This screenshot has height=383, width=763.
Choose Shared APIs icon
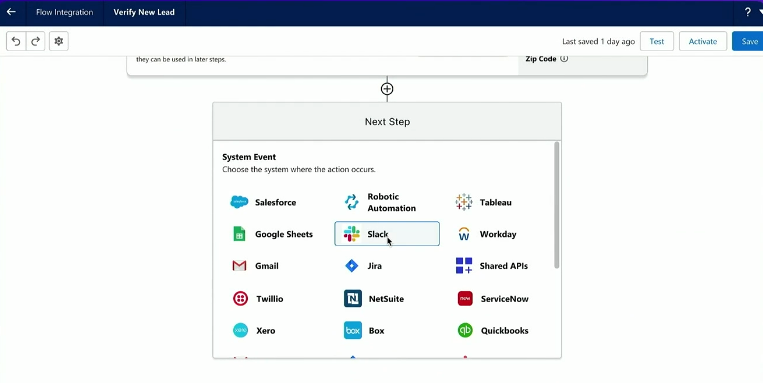pos(464,266)
